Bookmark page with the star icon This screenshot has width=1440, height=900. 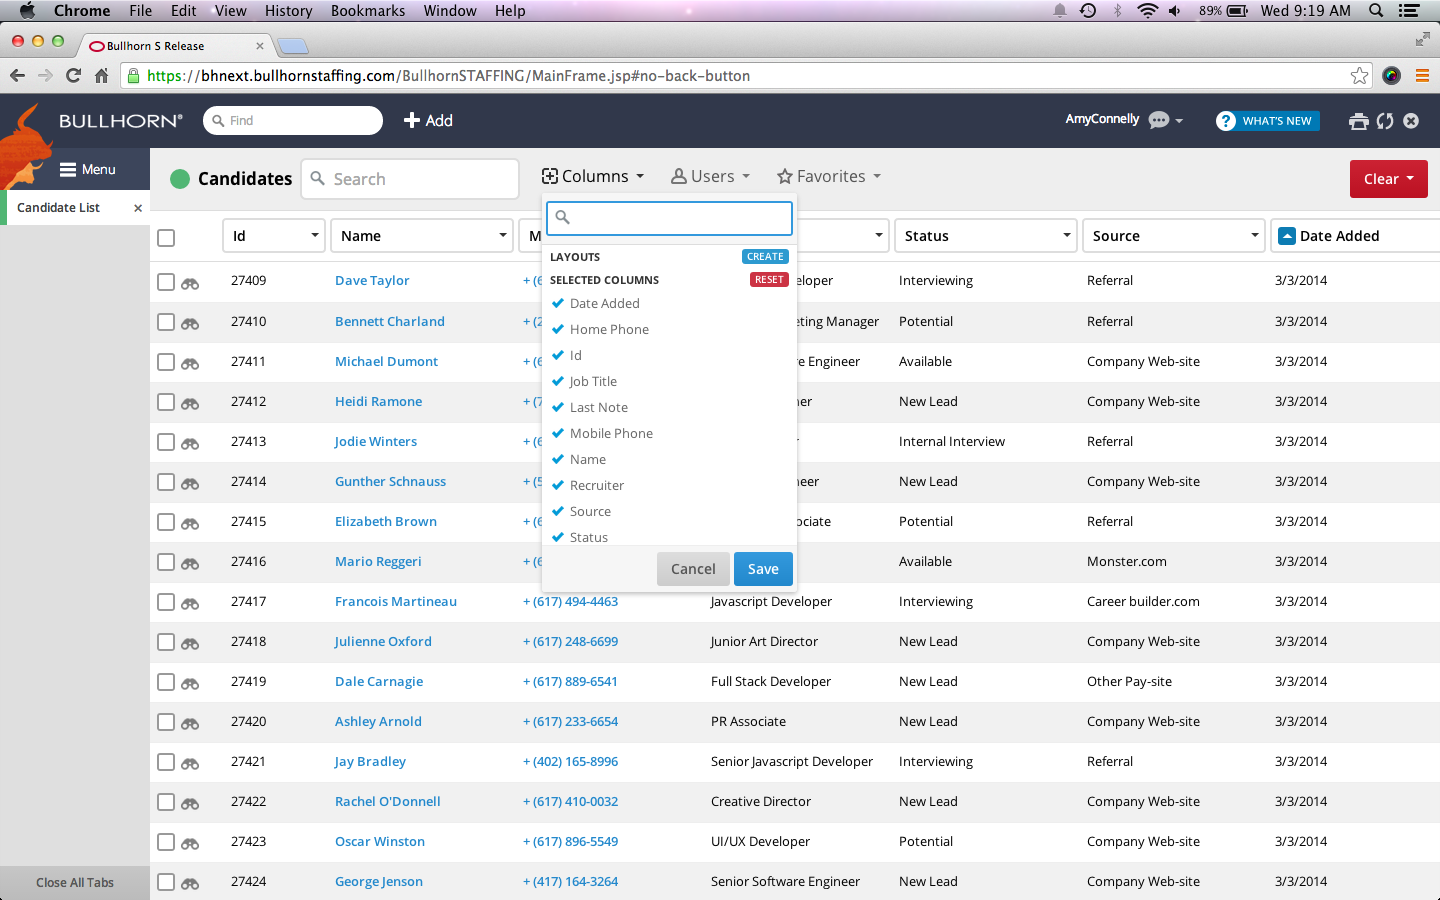(1359, 76)
